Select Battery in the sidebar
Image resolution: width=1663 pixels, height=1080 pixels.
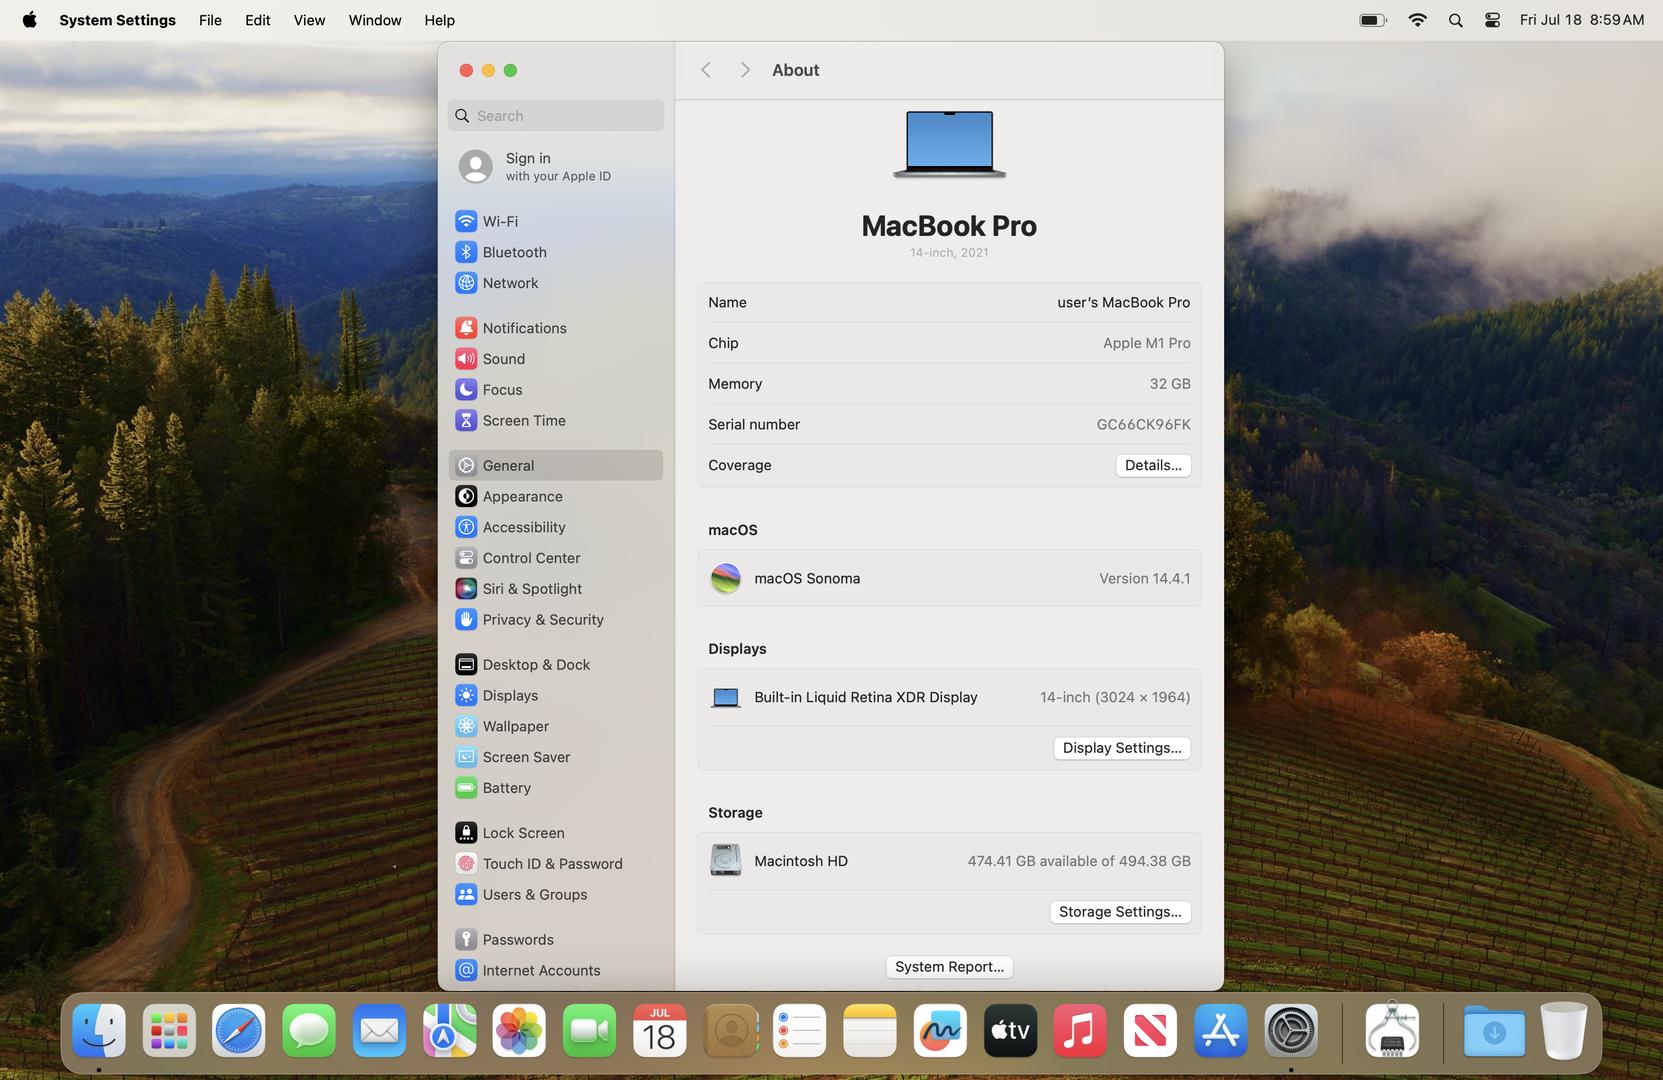pos(555,788)
